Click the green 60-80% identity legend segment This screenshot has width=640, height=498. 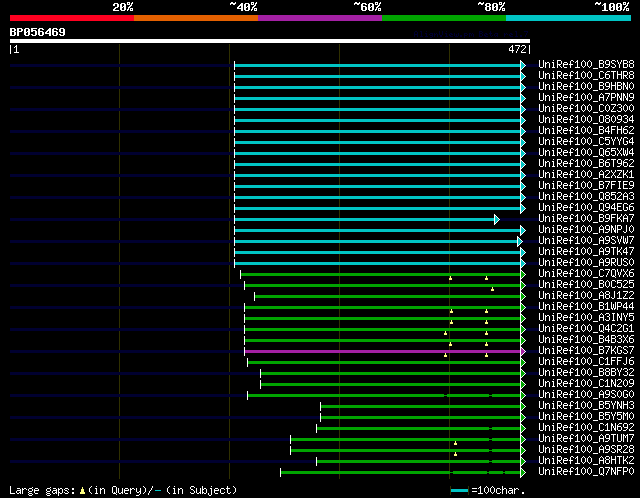(x=444, y=18)
